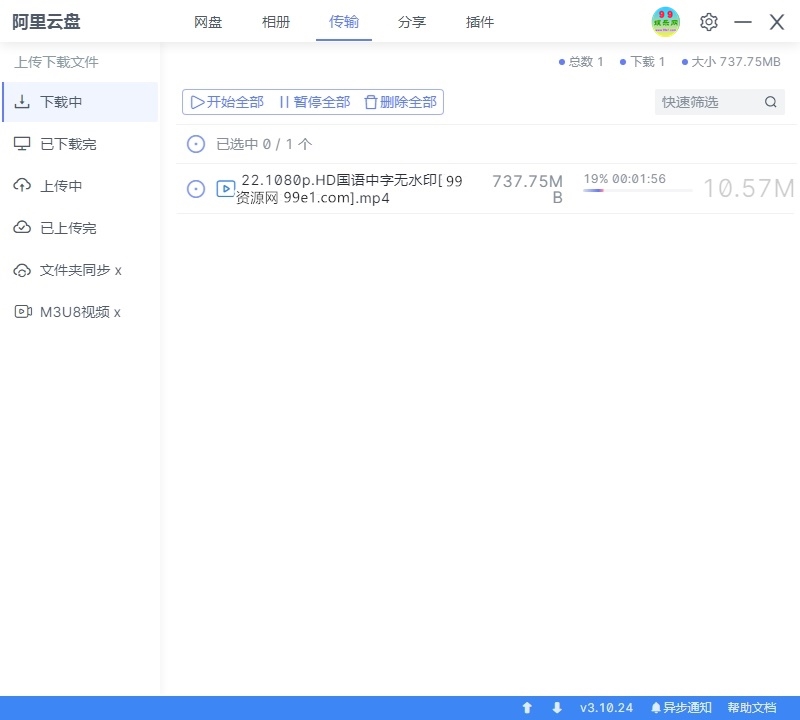Click the monitor icon beside 已下载完

click(22, 144)
